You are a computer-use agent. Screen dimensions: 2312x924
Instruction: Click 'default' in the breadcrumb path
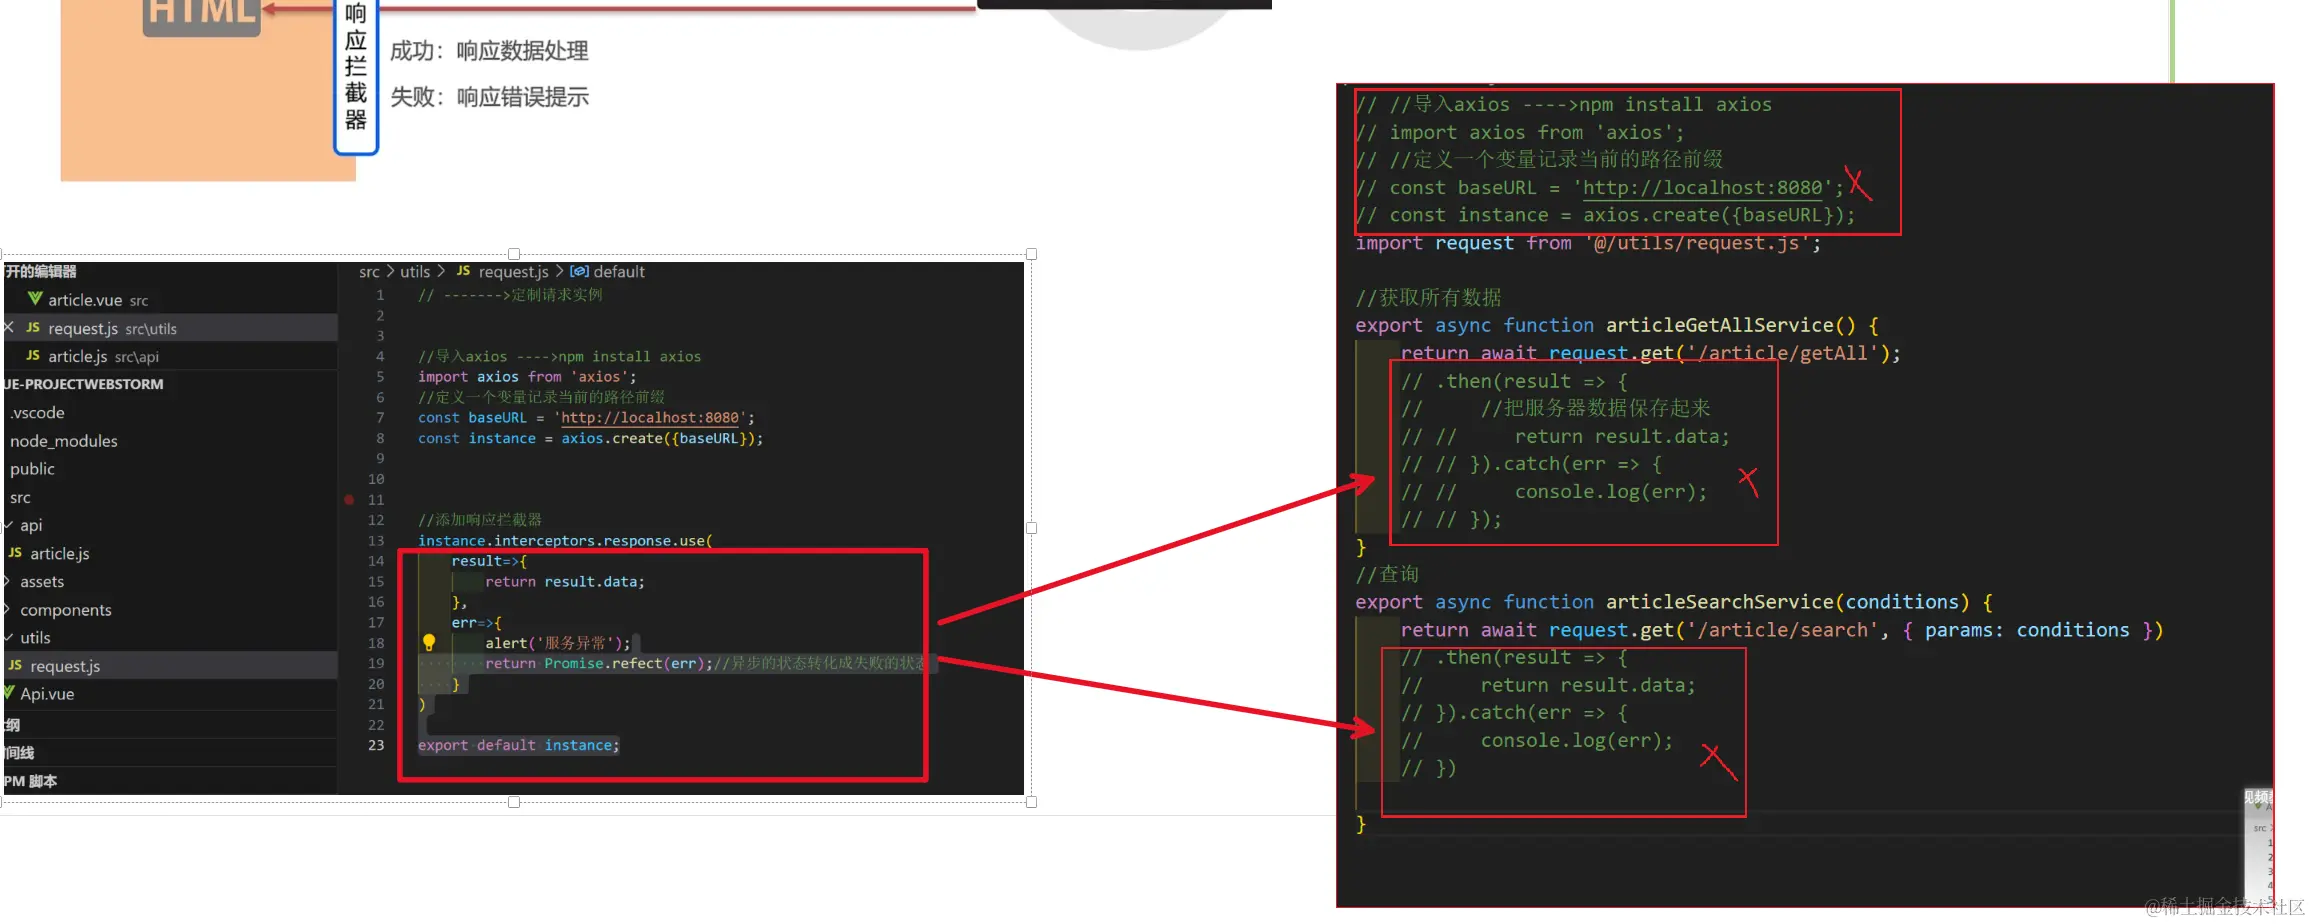619,271
